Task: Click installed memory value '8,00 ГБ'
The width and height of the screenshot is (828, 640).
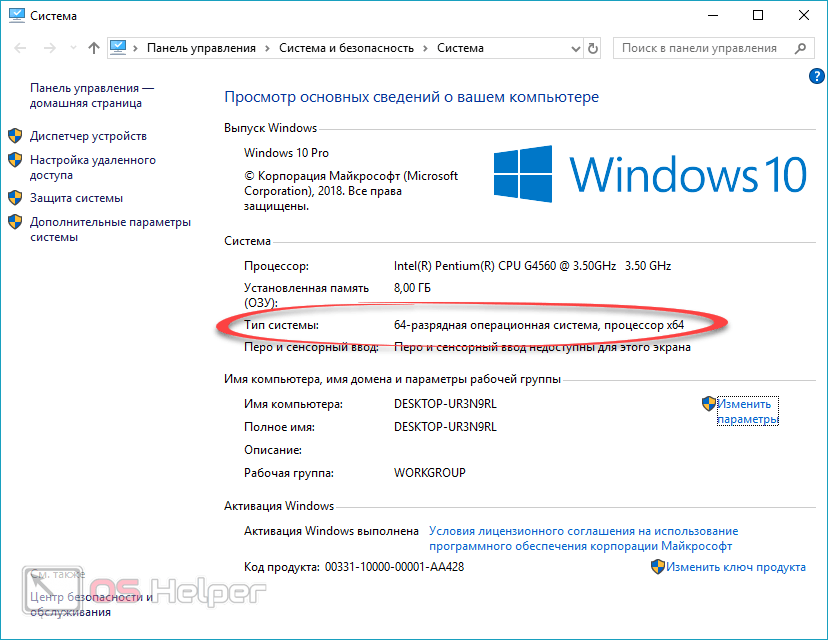Action: coord(412,288)
